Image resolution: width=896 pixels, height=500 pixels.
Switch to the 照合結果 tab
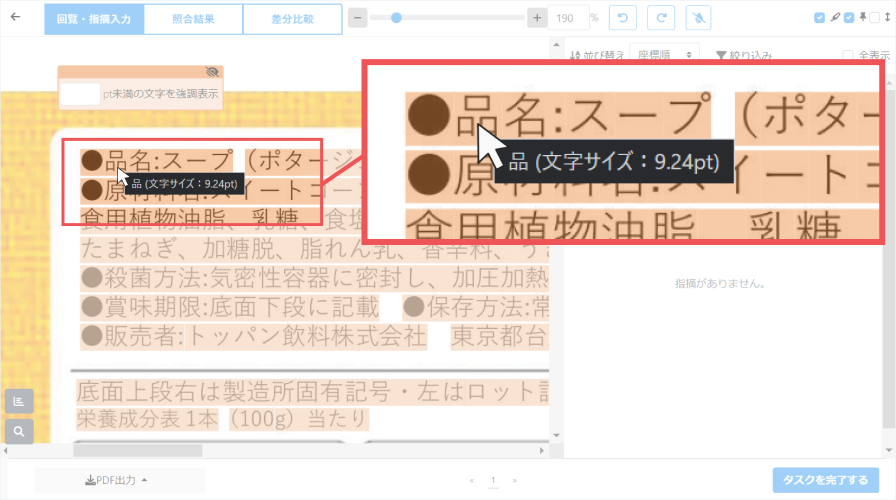coord(193,18)
